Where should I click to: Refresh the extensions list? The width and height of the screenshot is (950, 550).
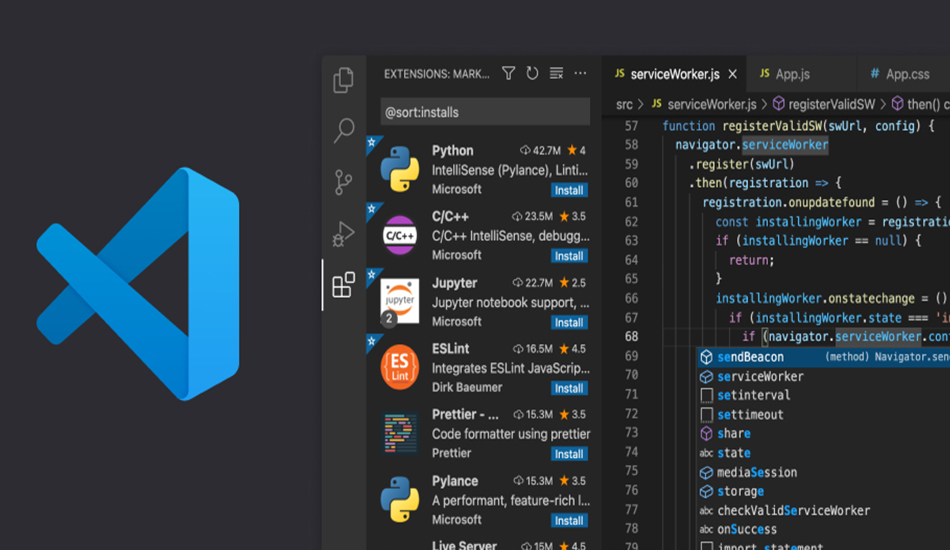pyautogui.click(x=532, y=74)
